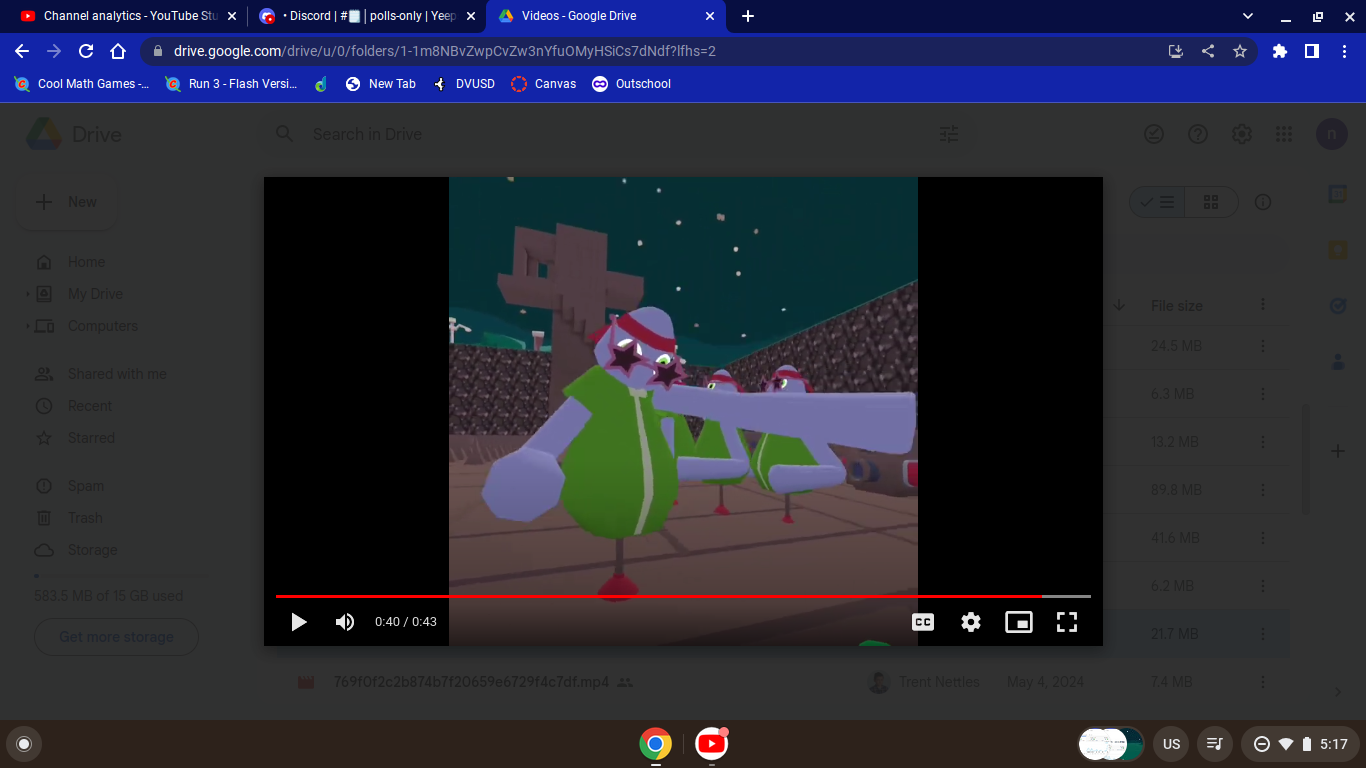Open the Chrome three-dot menu
1366x768 pixels.
click(1344, 51)
